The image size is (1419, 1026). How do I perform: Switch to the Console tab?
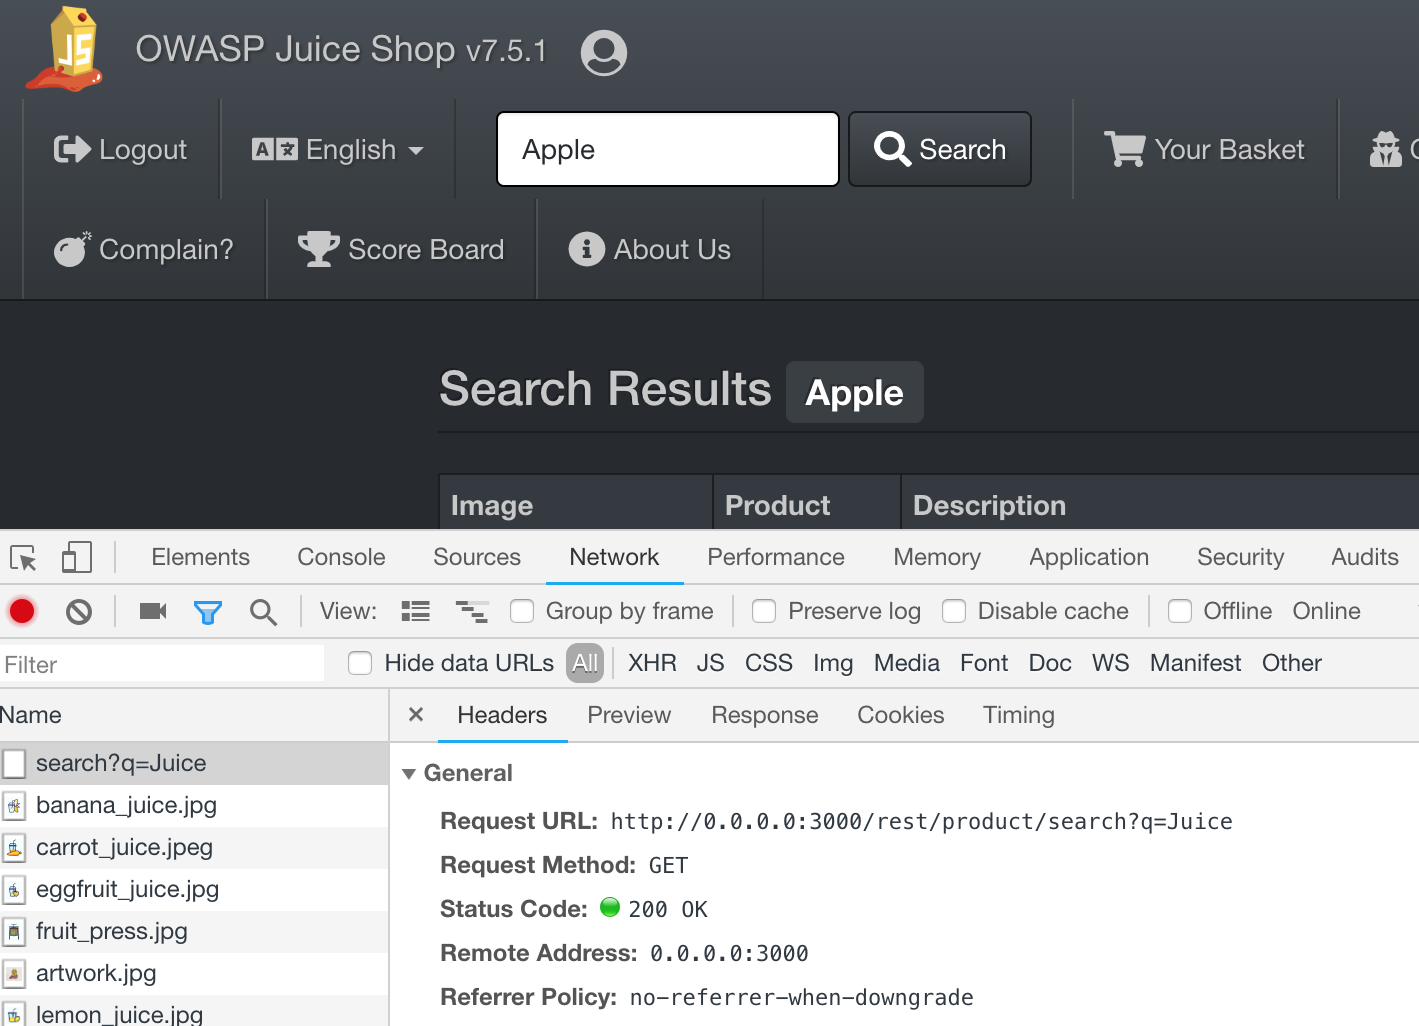click(x=341, y=557)
